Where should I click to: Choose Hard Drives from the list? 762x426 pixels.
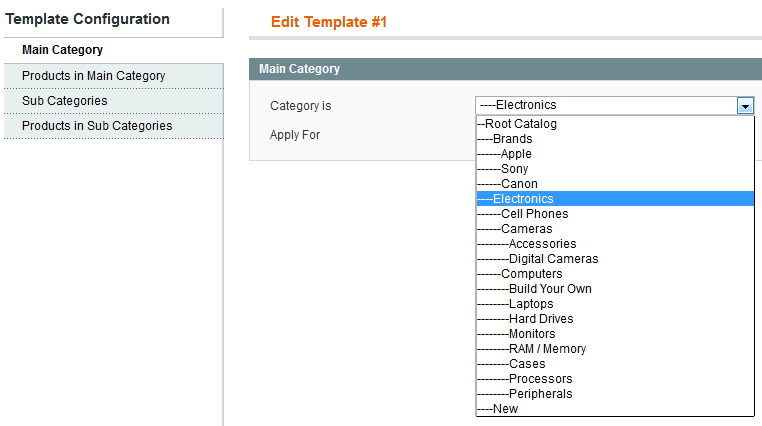[615, 319]
